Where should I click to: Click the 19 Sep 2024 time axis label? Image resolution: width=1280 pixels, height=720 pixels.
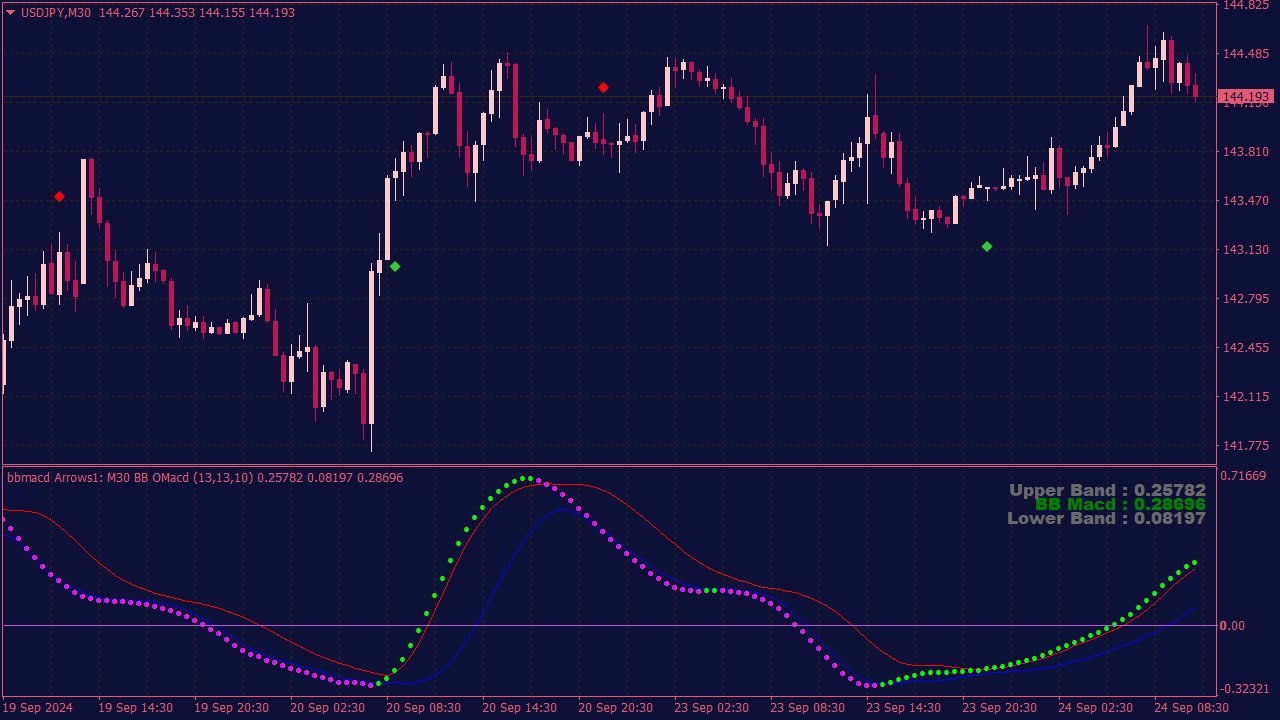[39, 708]
